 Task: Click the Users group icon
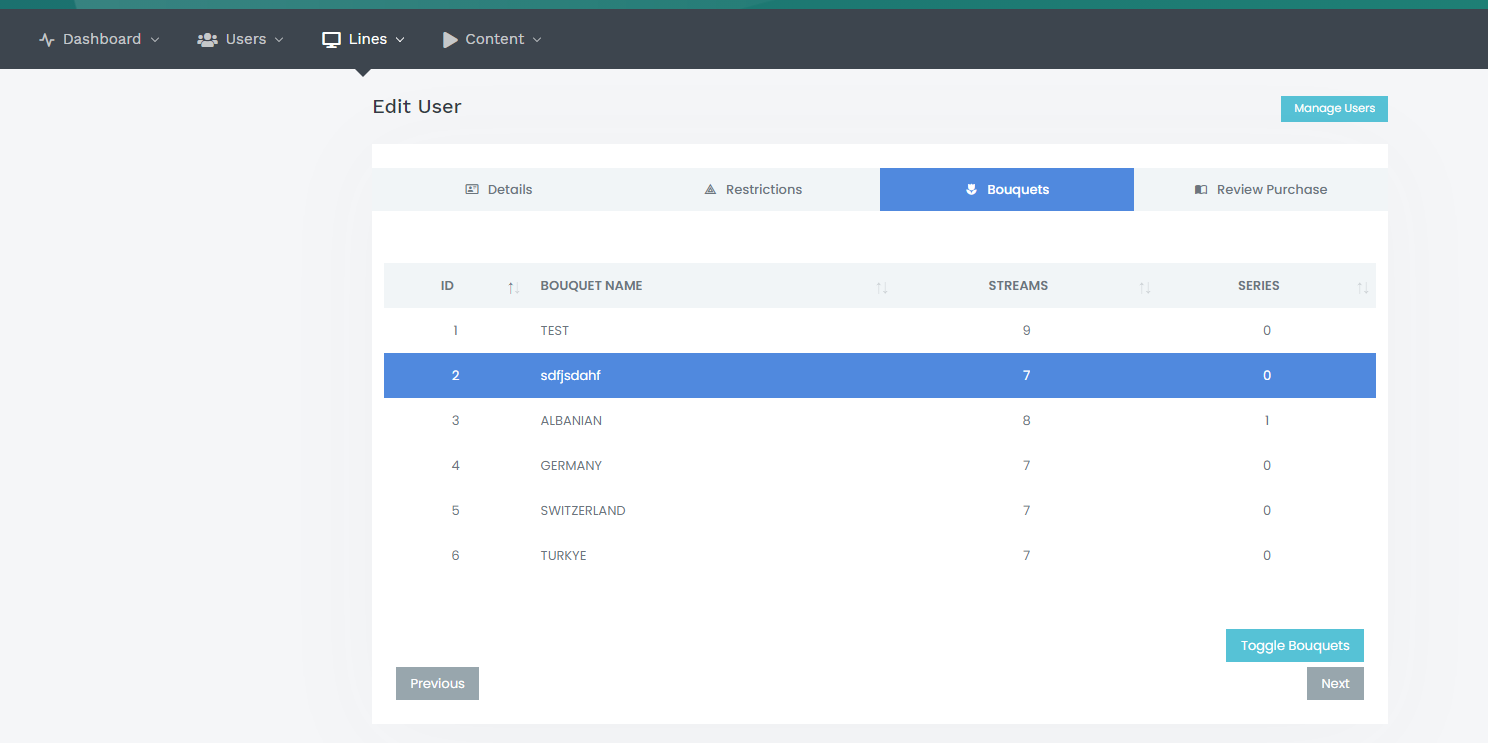click(207, 40)
